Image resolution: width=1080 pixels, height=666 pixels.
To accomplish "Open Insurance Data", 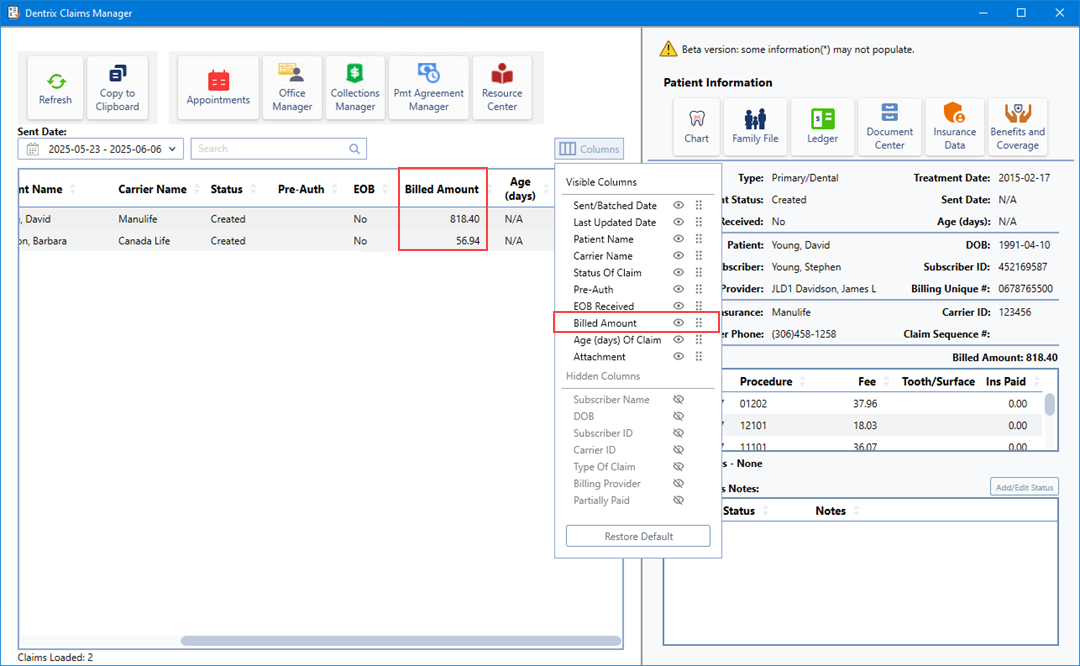I will pyautogui.click(x=954, y=126).
